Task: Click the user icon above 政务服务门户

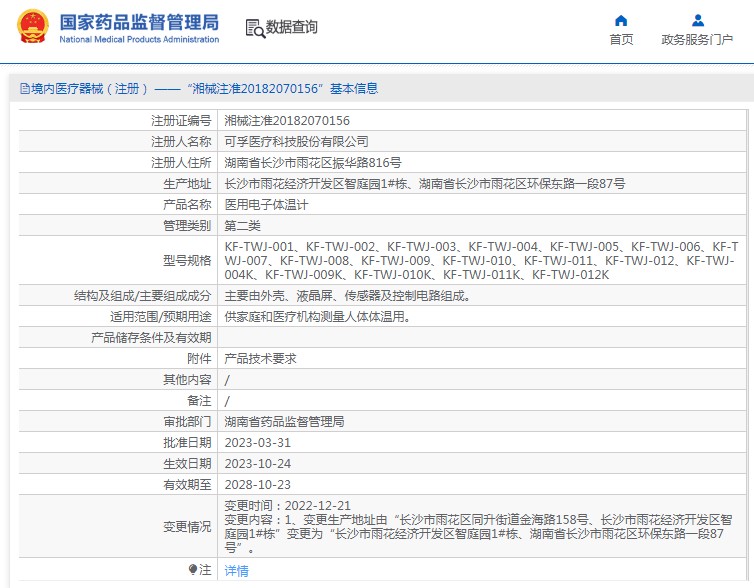Action: [x=697, y=20]
